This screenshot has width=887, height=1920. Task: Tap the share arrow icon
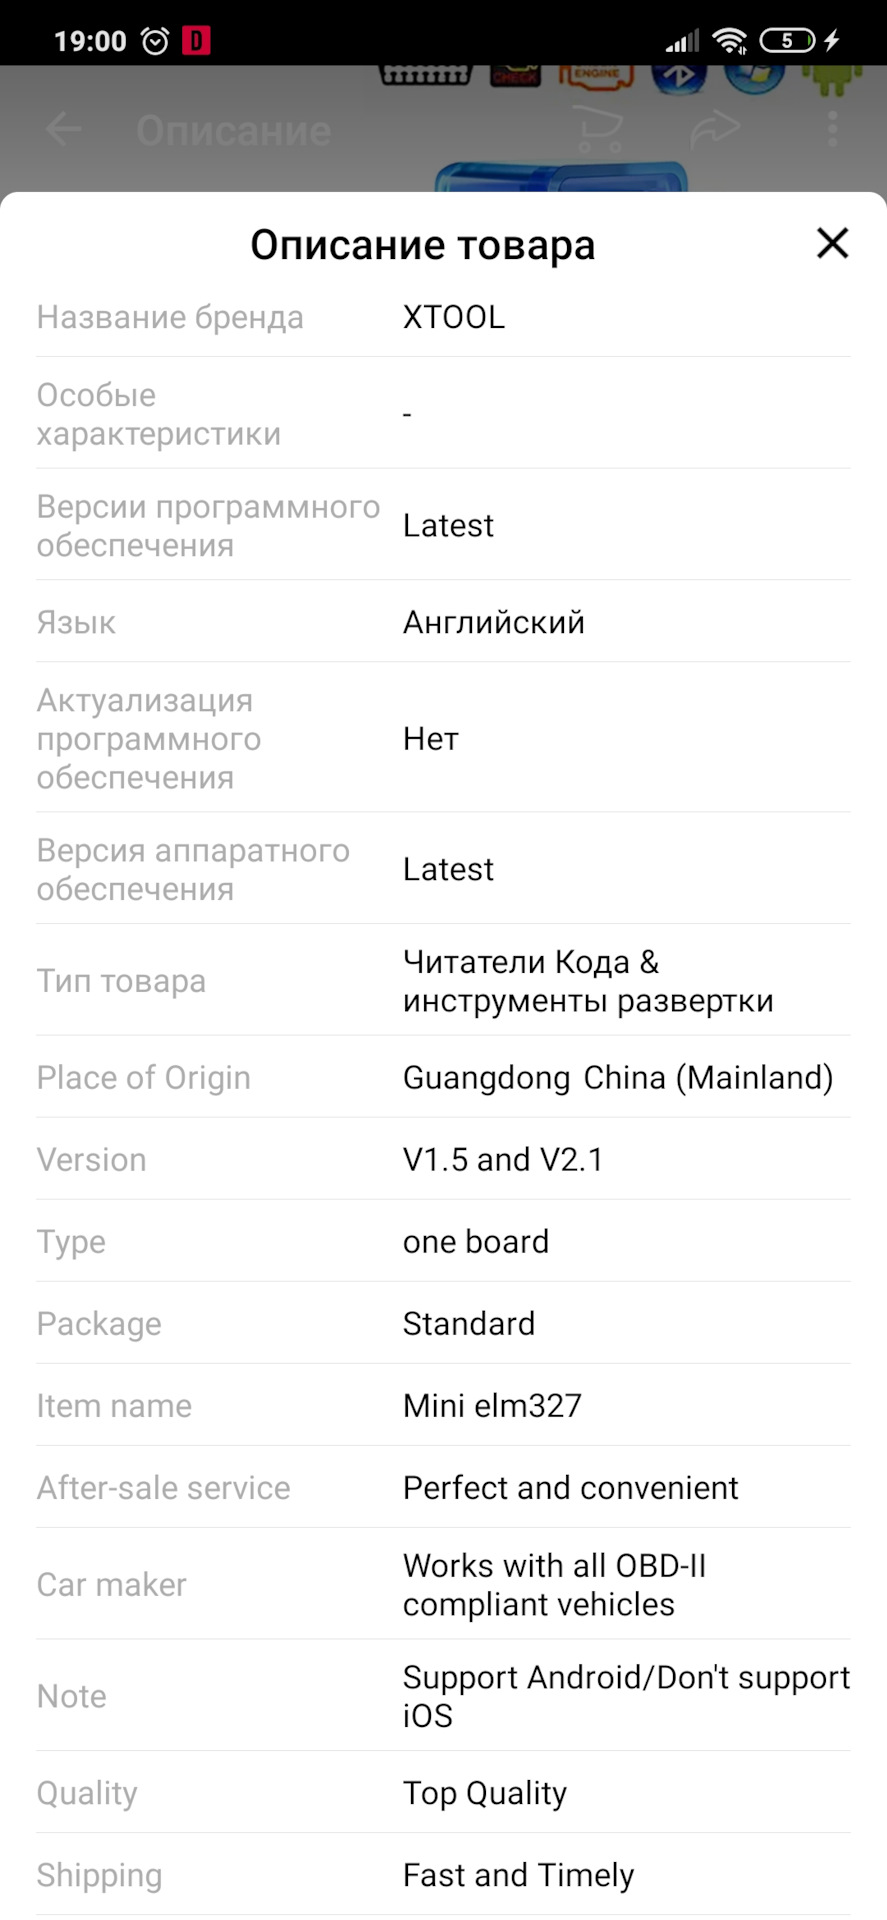pyautogui.click(x=715, y=130)
